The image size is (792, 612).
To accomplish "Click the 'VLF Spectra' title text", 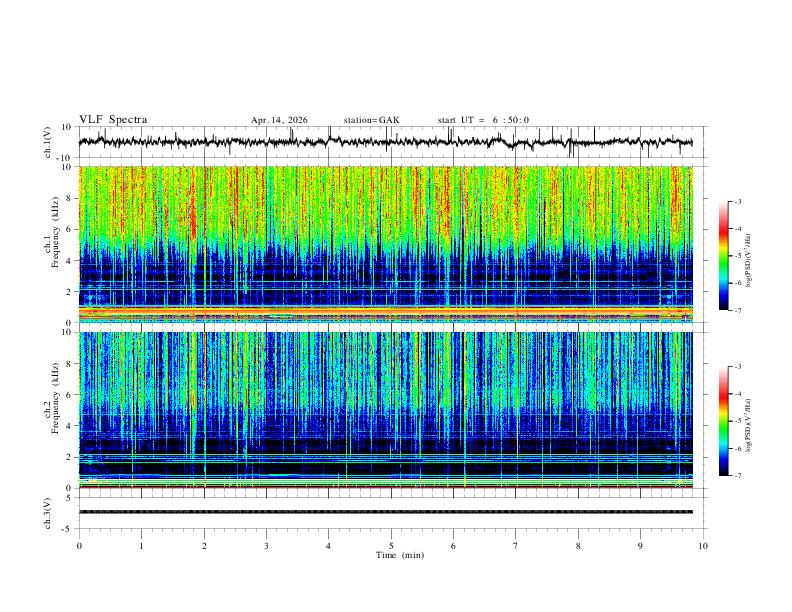I will [x=113, y=120].
